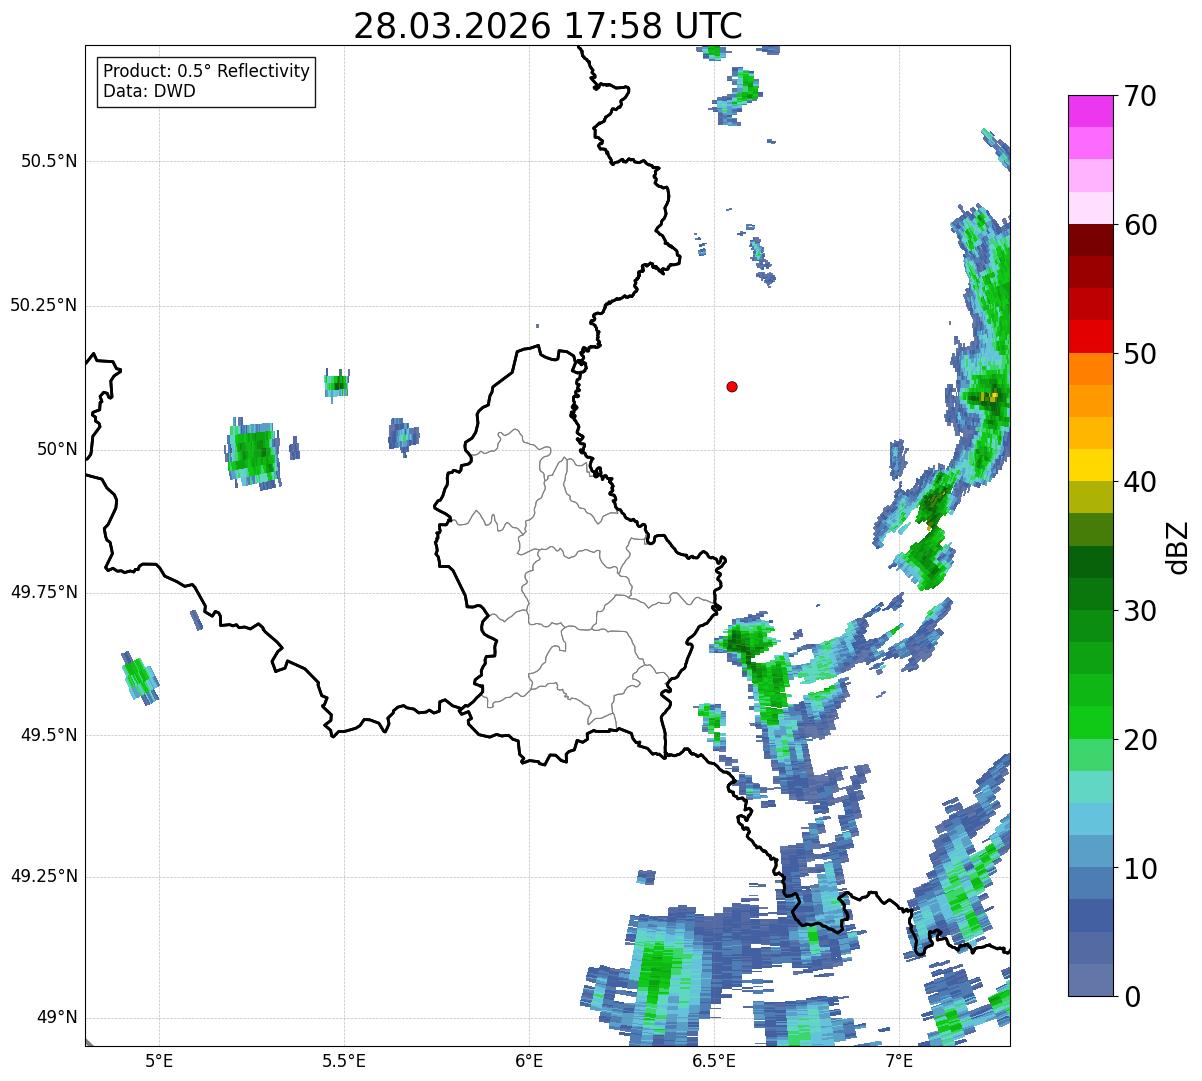This screenshot has height=1081, width=1202.
Task: Click the 50°N latitude label
Action: [57, 449]
